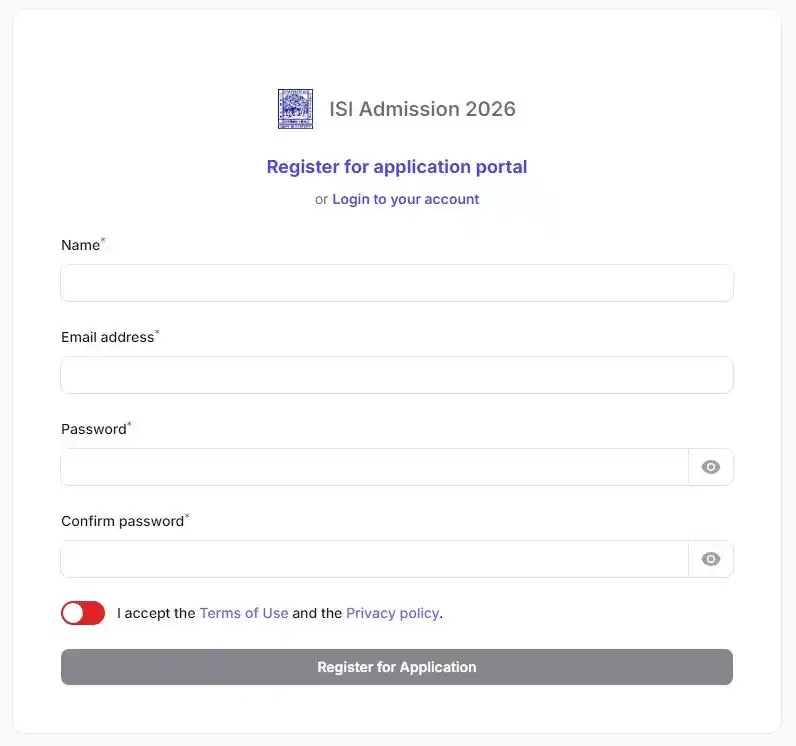Open the Login to your account link
The width and height of the screenshot is (796, 746).
click(x=405, y=199)
